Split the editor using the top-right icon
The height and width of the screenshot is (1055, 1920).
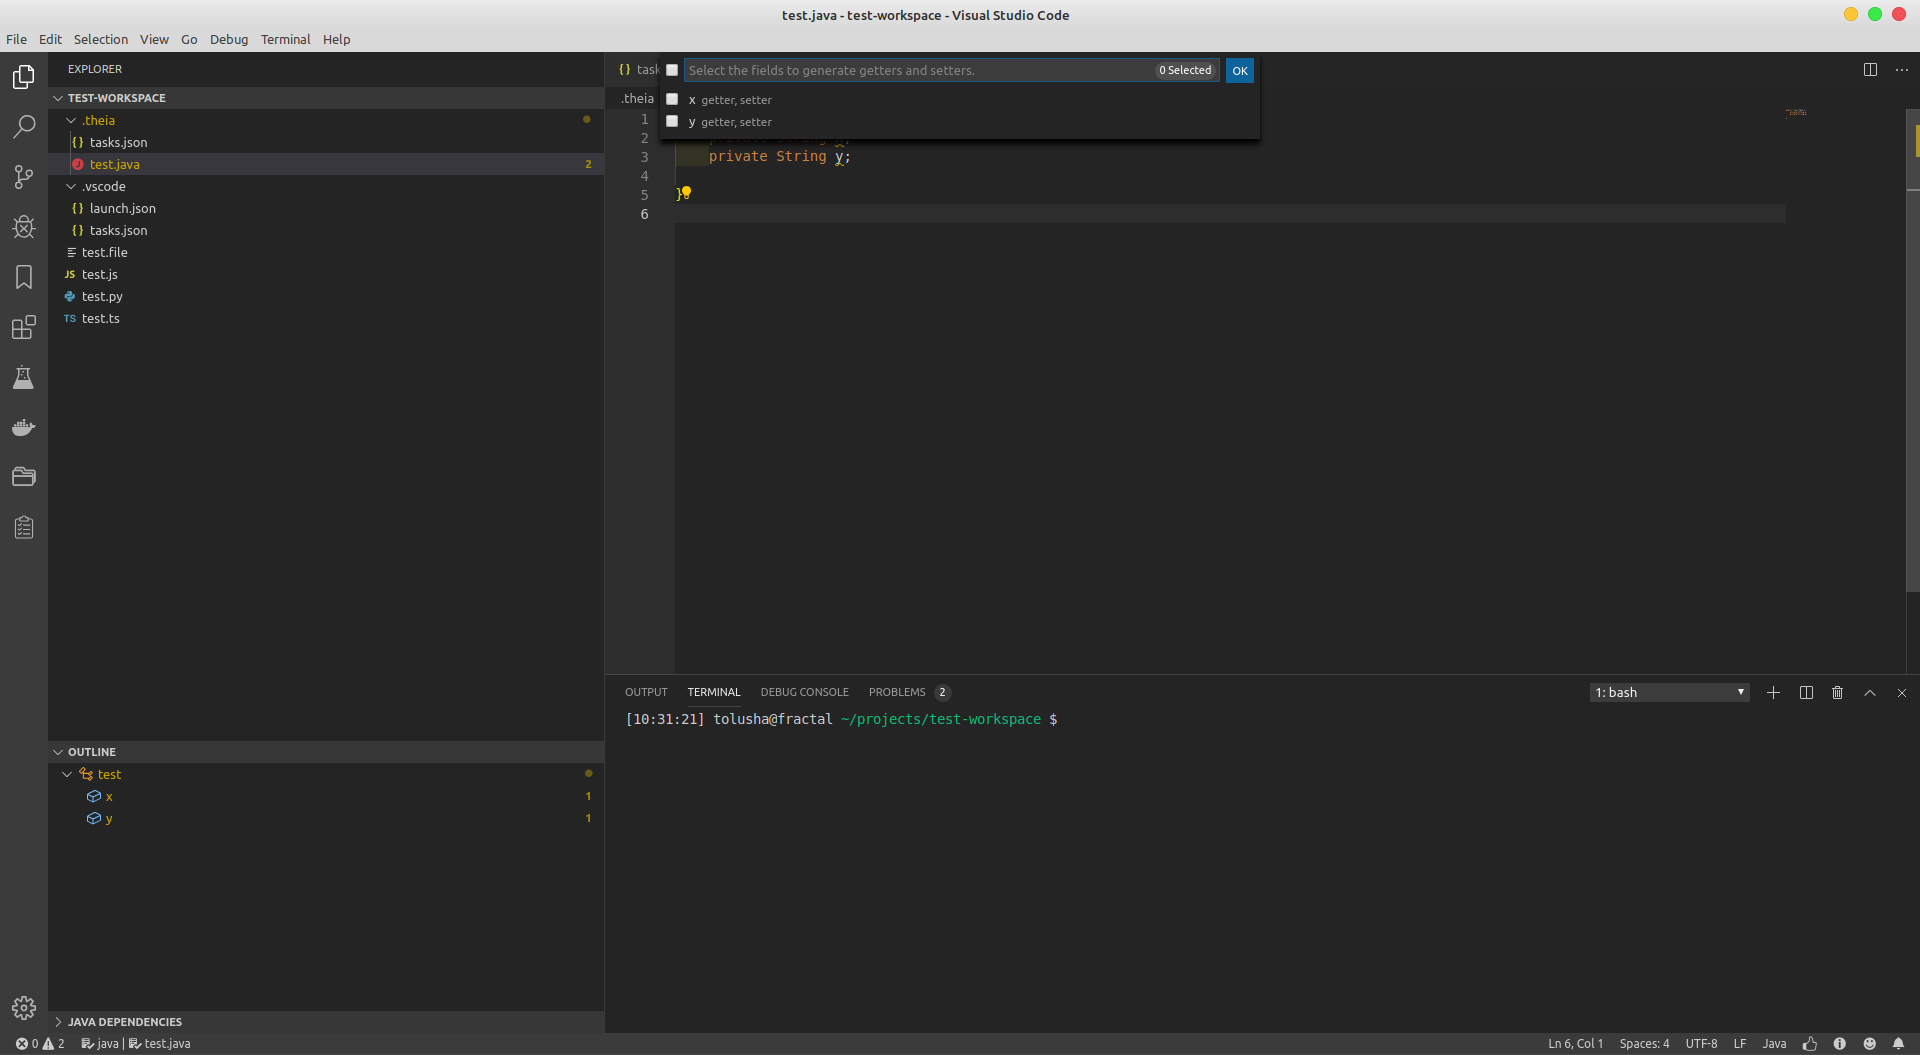pyautogui.click(x=1870, y=69)
